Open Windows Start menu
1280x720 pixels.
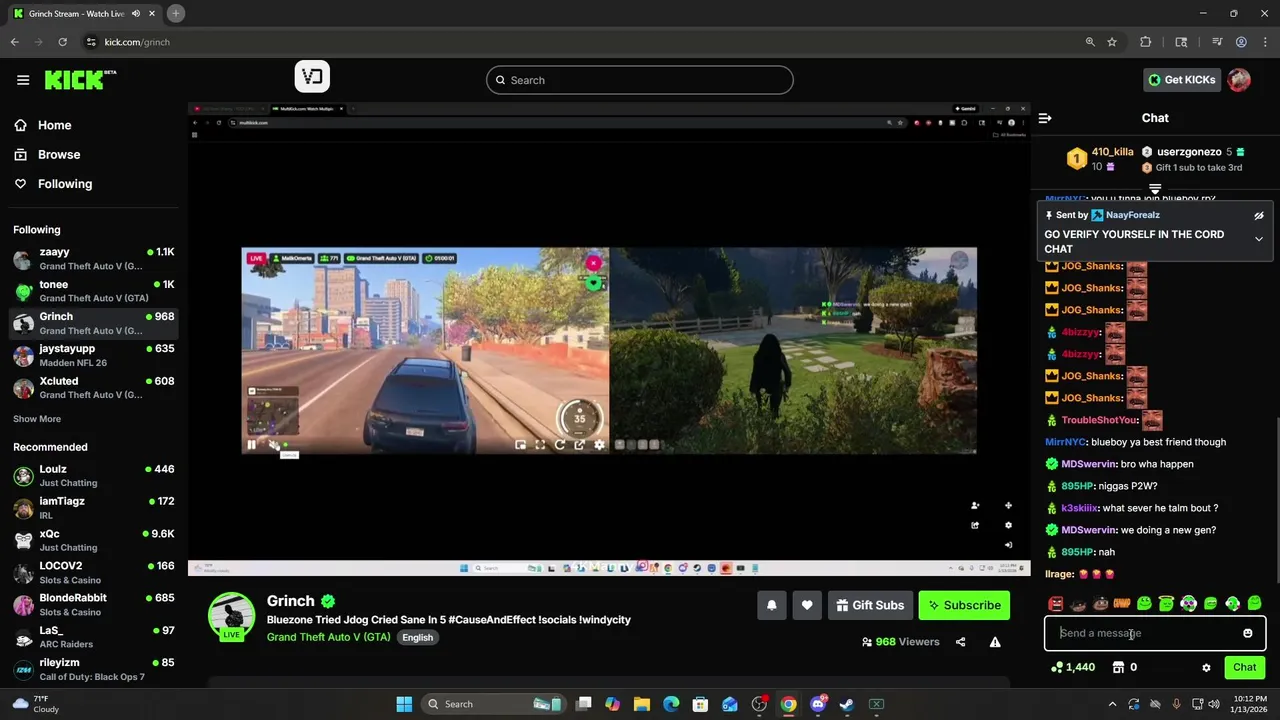click(x=404, y=704)
